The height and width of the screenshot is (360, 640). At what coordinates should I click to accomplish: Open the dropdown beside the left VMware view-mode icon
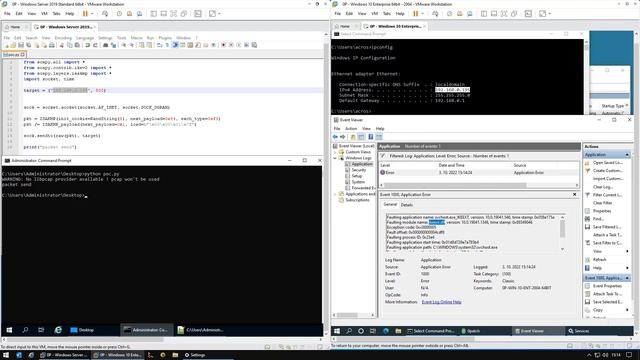[x=219, y=13]
